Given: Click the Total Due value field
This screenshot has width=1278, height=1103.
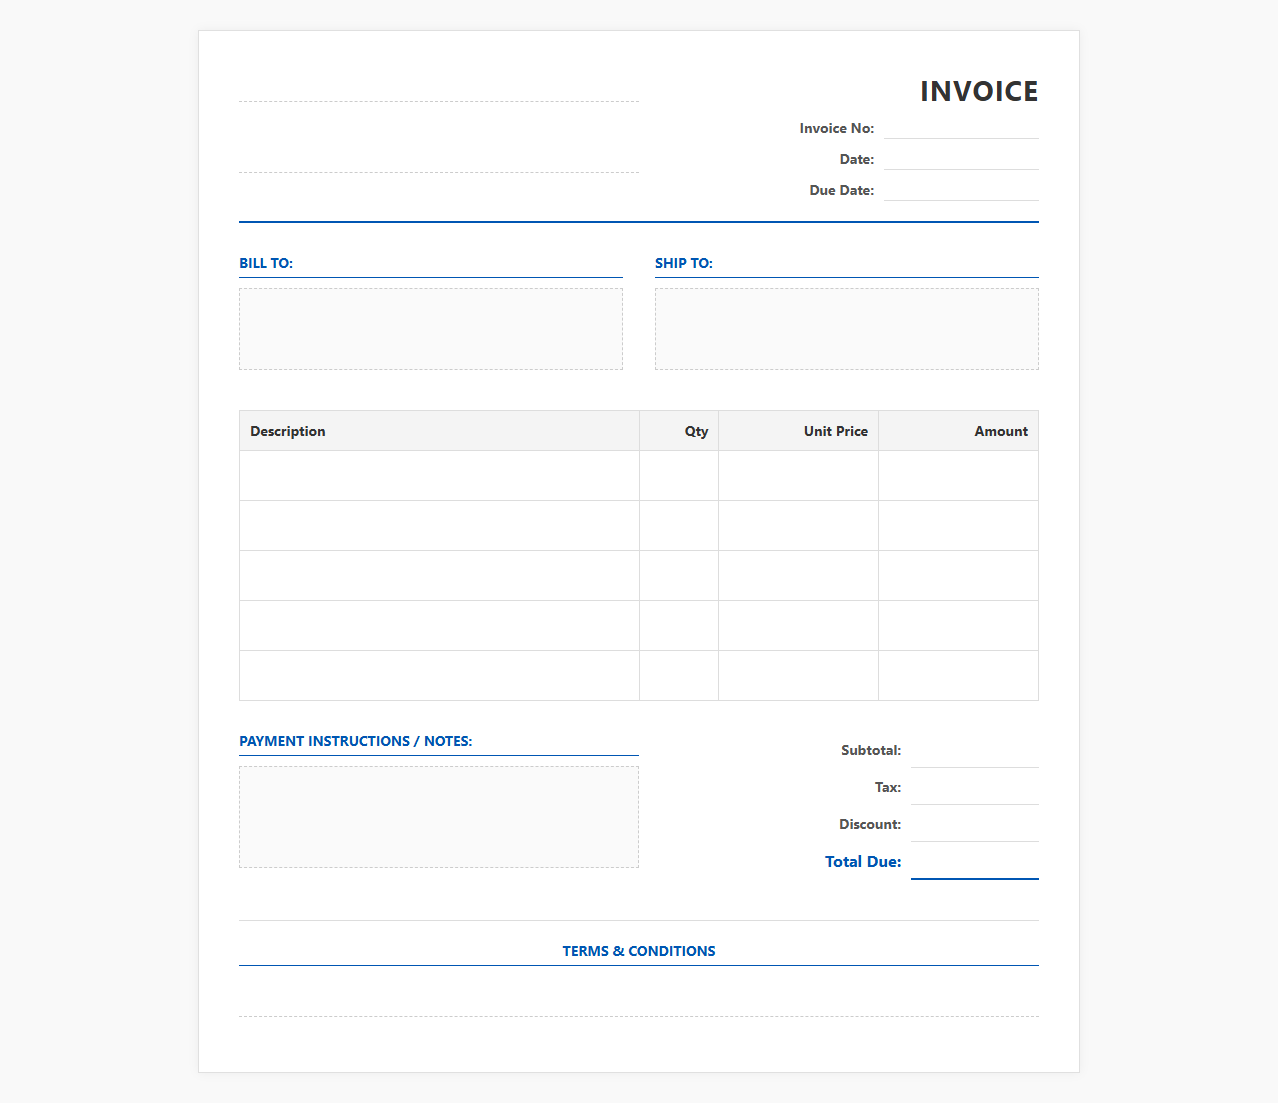Looking at the screenshot, I should point(975,861).
